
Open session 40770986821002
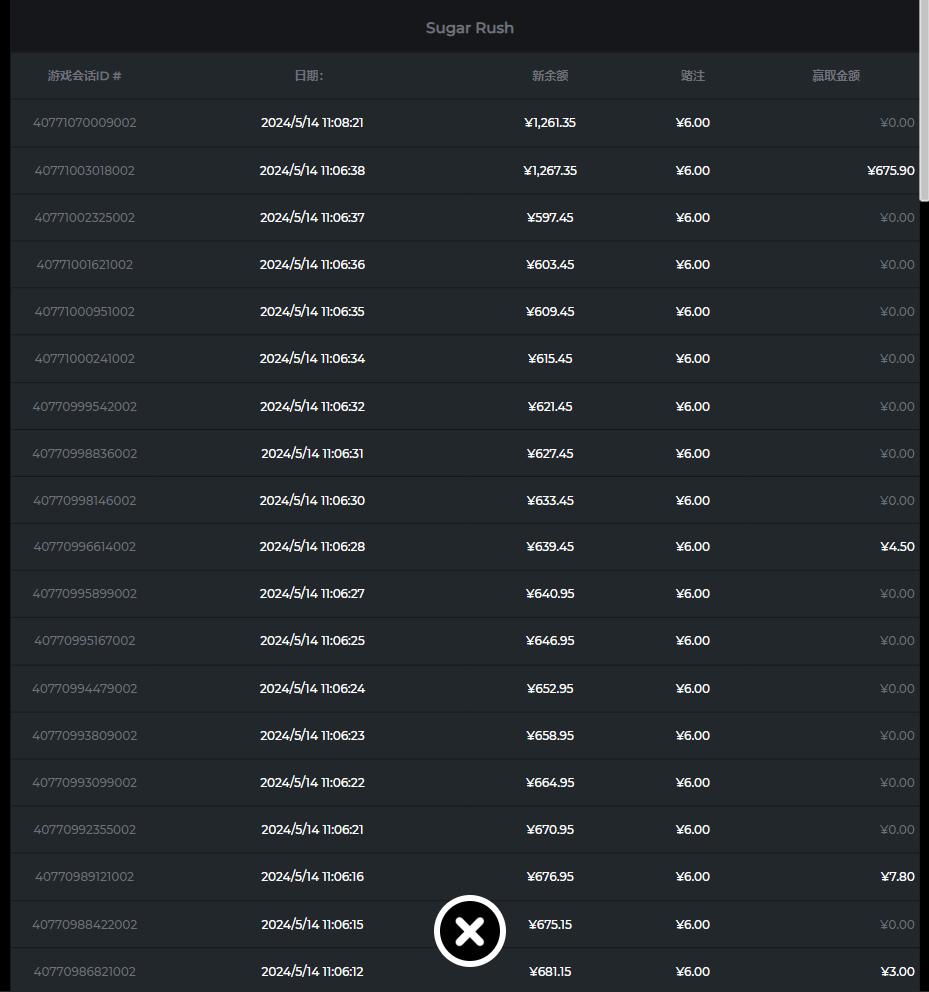coord(85,972)
